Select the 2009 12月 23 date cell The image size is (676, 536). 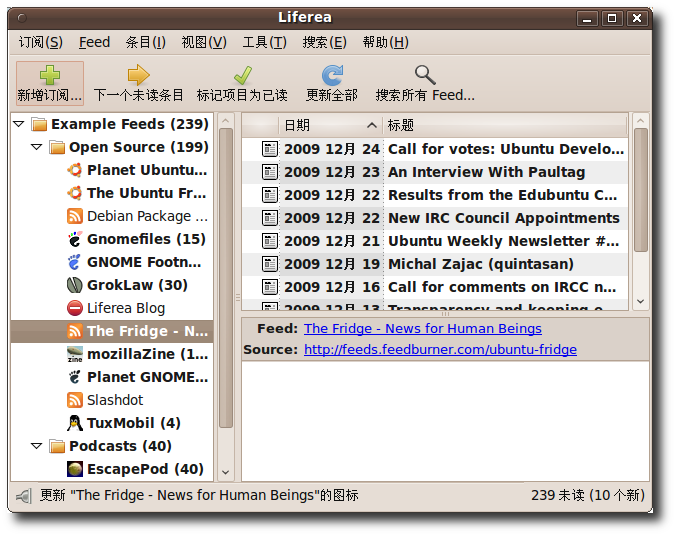click(x=332, y=172)
